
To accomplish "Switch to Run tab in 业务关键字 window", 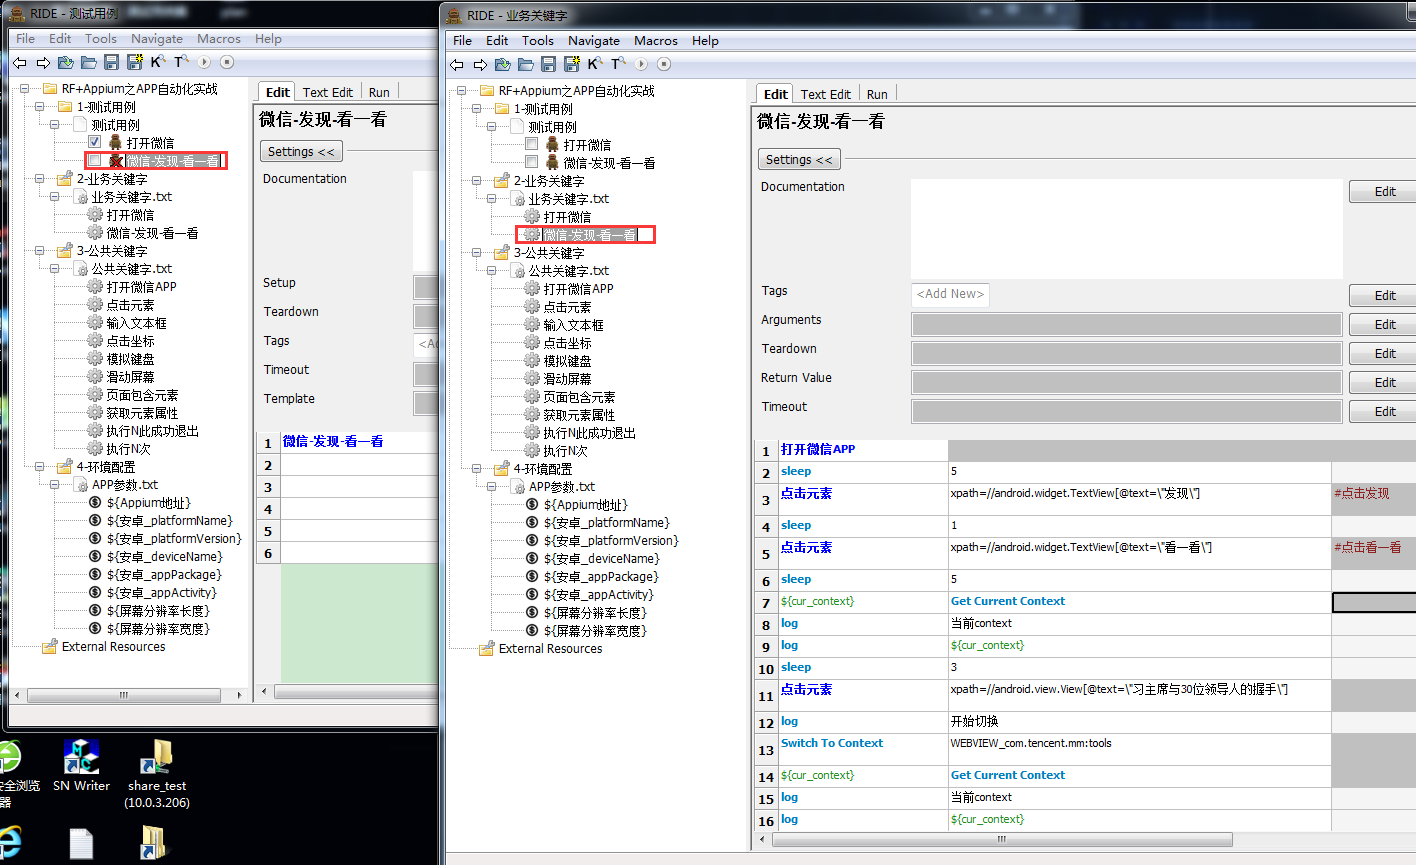I will click(x=877, y=94).
